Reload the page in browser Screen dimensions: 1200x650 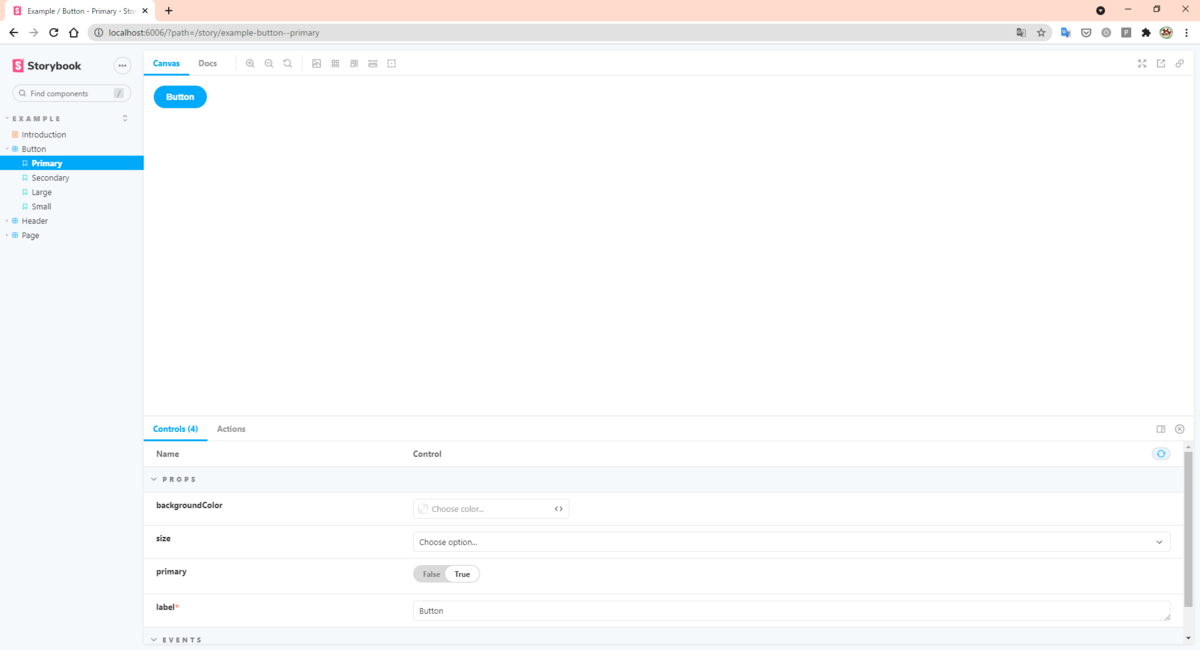(54, 33)
